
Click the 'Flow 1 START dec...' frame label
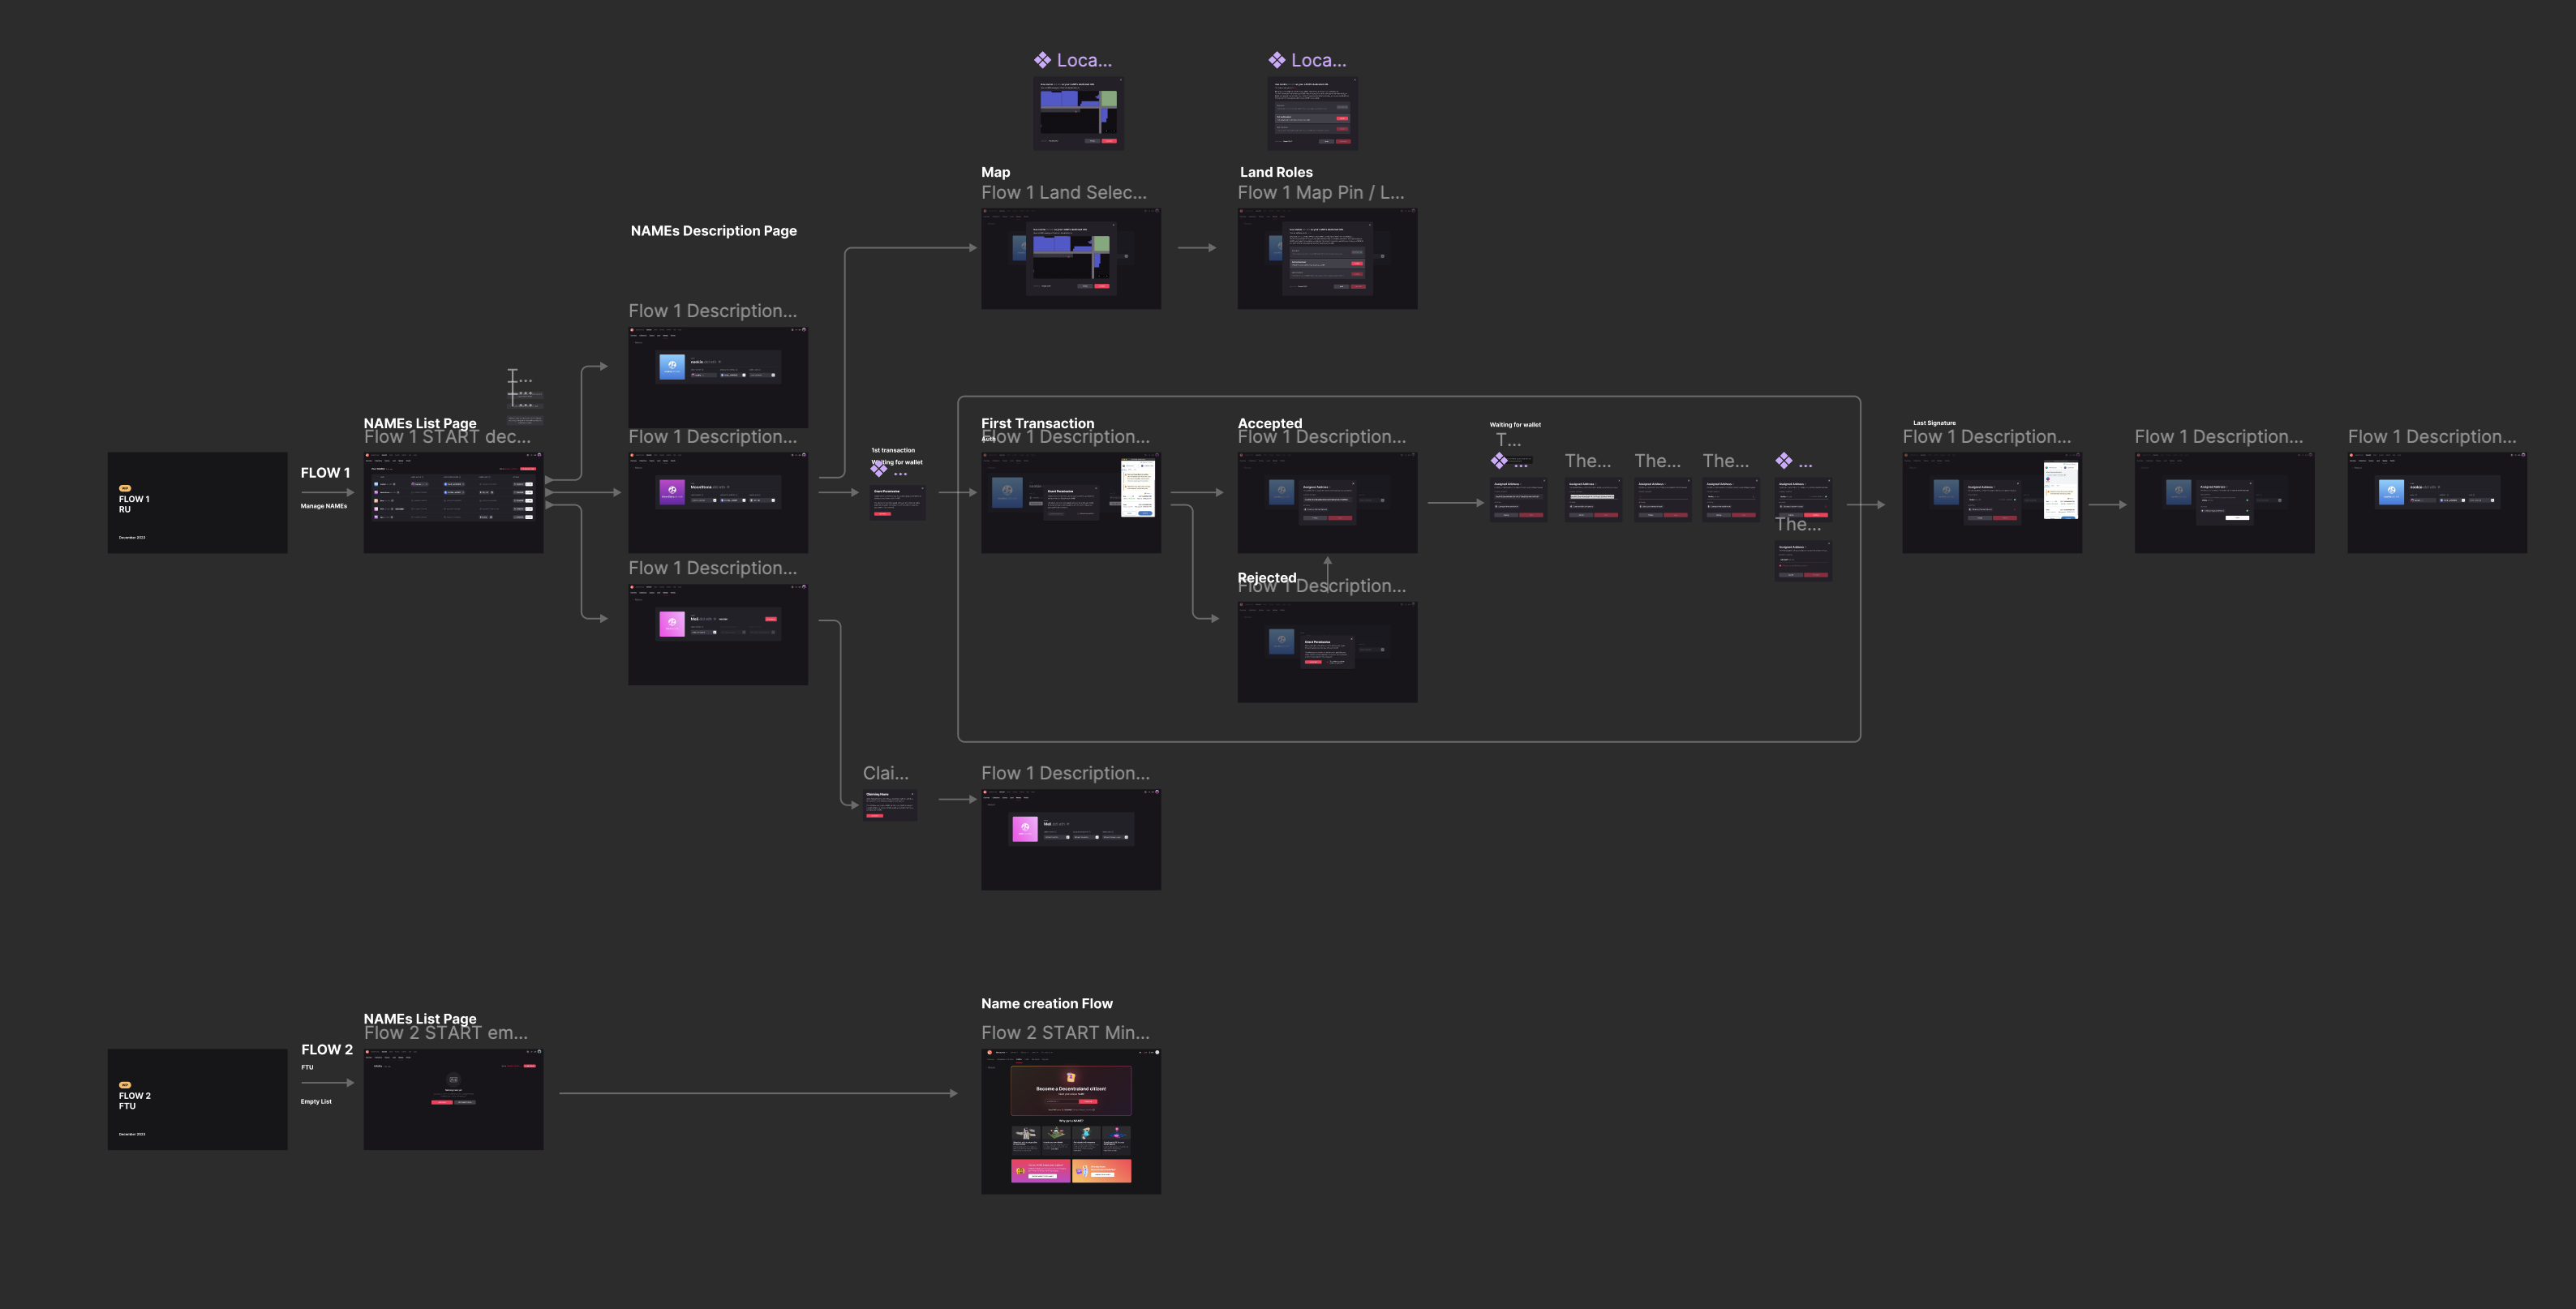click(x=447, y=437)
